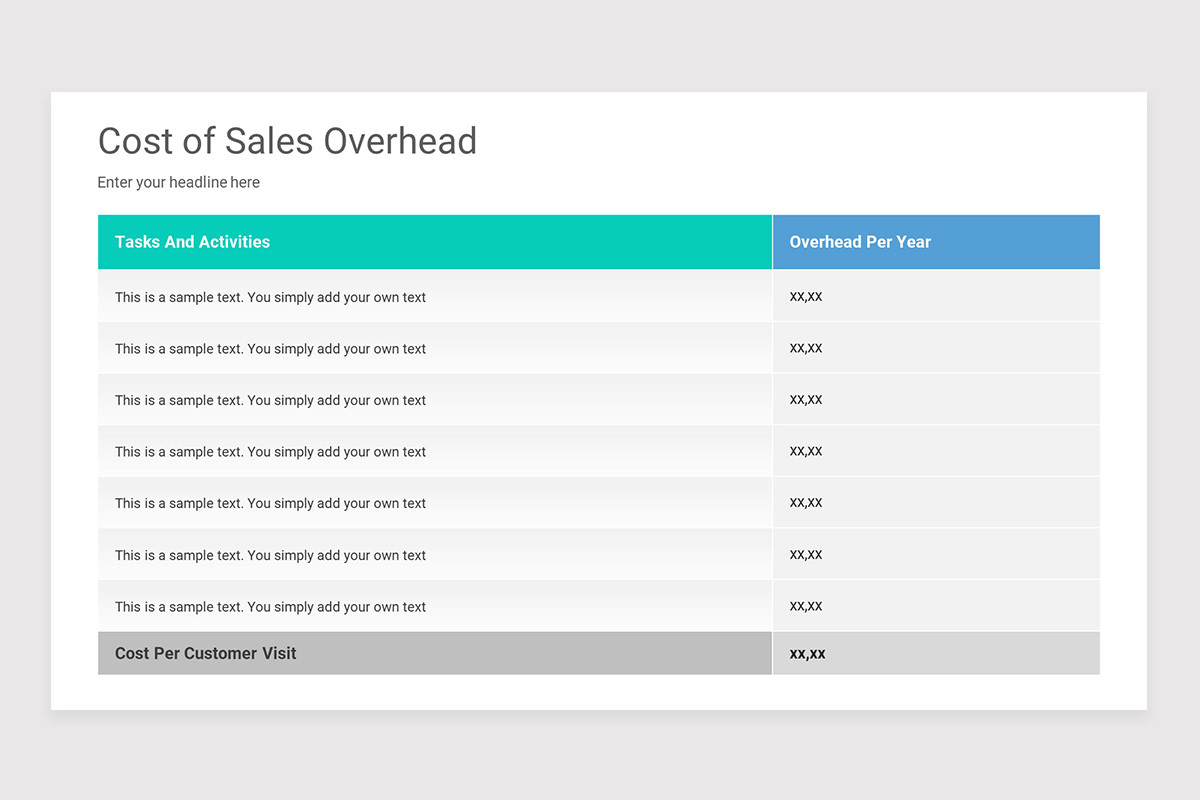Click the Tasks And Activities header

pos(192,241)
